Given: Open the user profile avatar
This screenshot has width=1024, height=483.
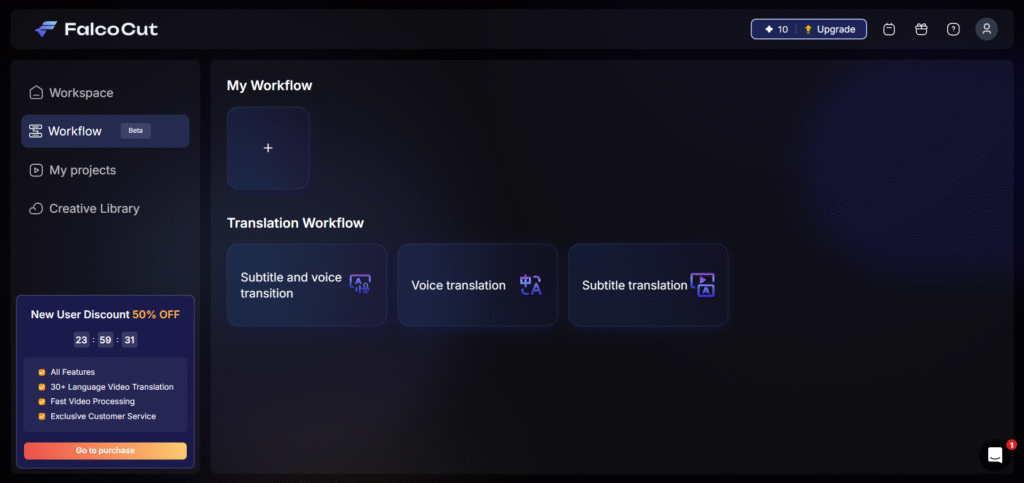Looking at the screenshot, I should point(986,29).
